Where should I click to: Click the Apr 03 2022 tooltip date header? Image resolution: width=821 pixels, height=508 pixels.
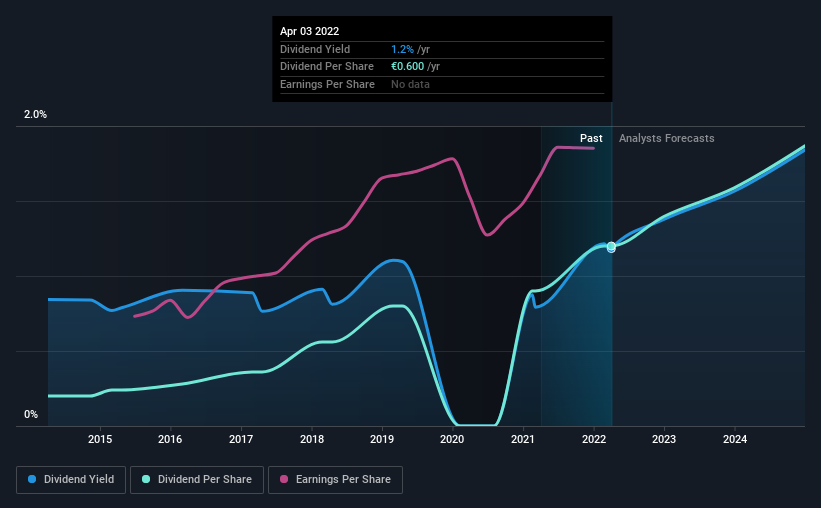pyautogui.click(x=309, y=31)
